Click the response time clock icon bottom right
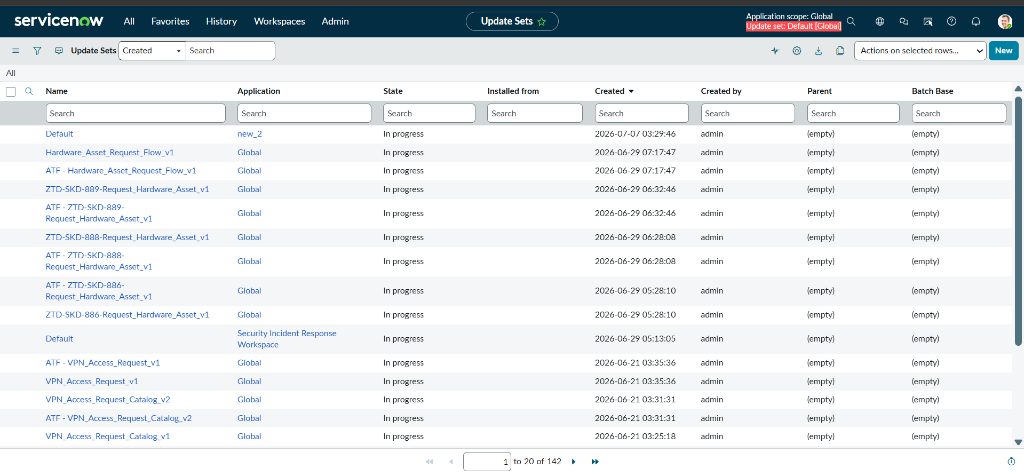 tap(1012, 462)
